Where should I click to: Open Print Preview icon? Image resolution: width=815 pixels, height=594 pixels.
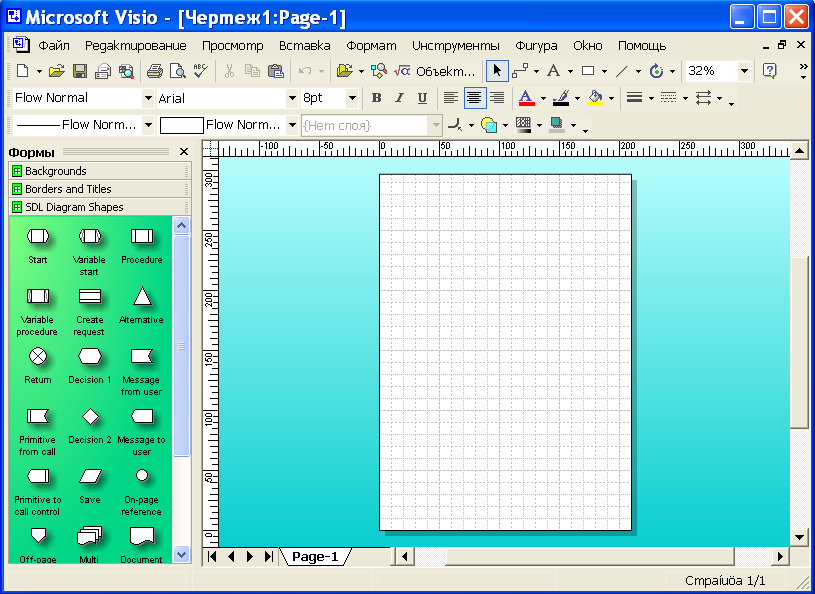click(x=178, y=71)
